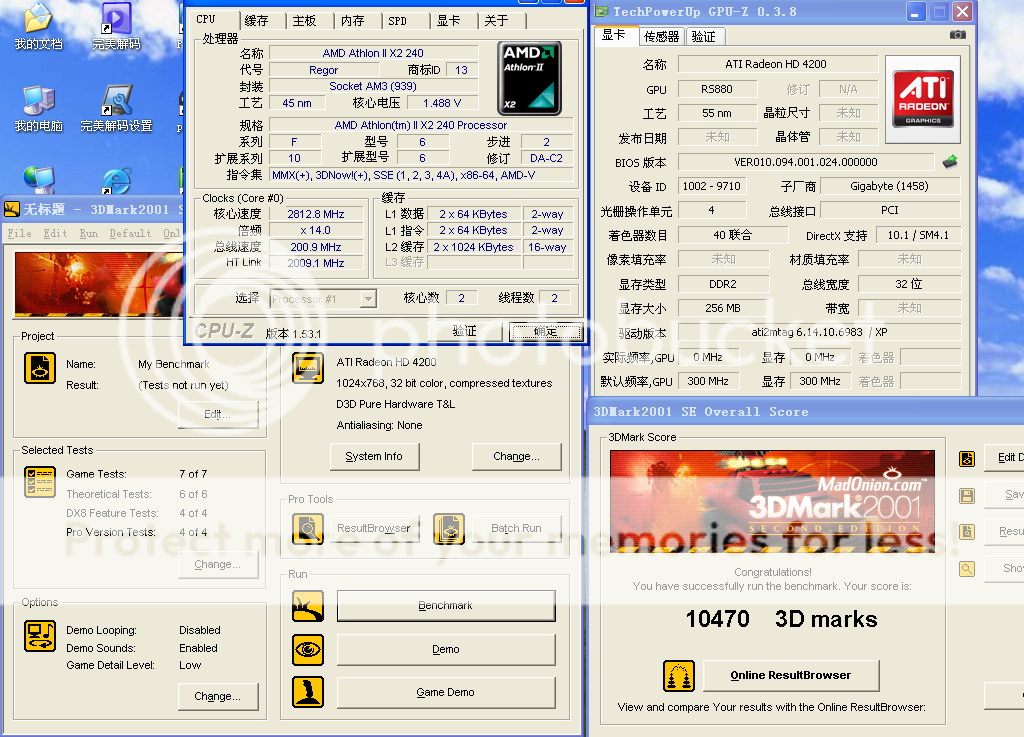Click the Selected Tests checklist icon
Screen dimensions: 1024x737
pos(40,482)
